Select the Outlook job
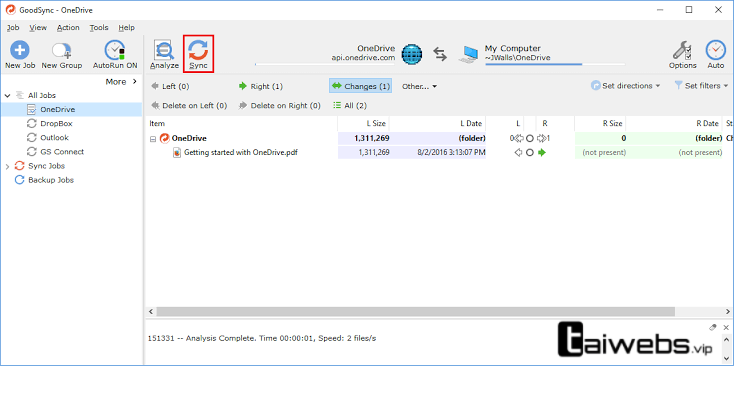Screen dimensions: 739x415 [x=54, y=138]
